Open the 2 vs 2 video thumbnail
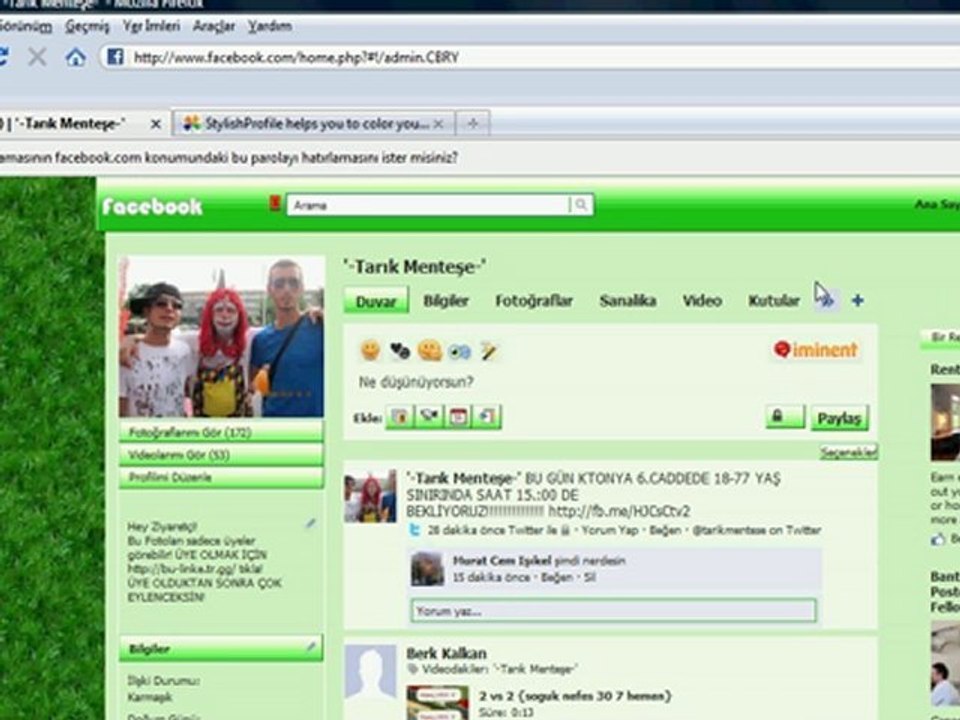Viewport: 960px width, 720px height. point(437,702)
